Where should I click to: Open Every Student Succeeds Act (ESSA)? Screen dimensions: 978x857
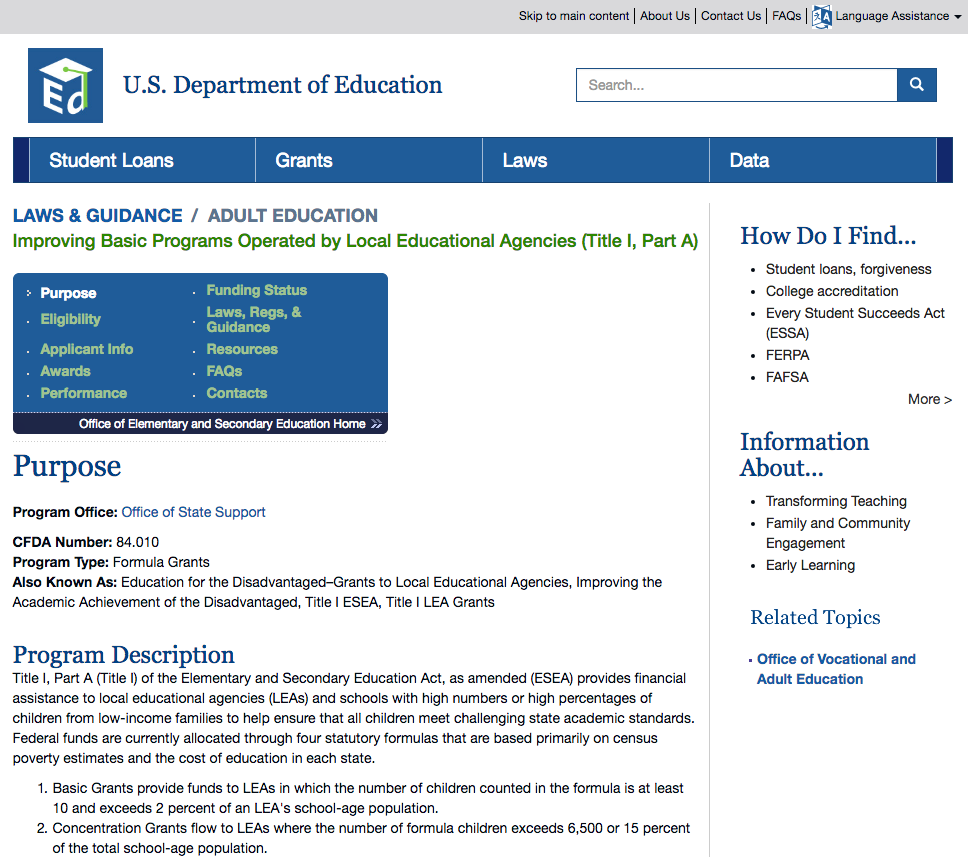pos(855,323)
